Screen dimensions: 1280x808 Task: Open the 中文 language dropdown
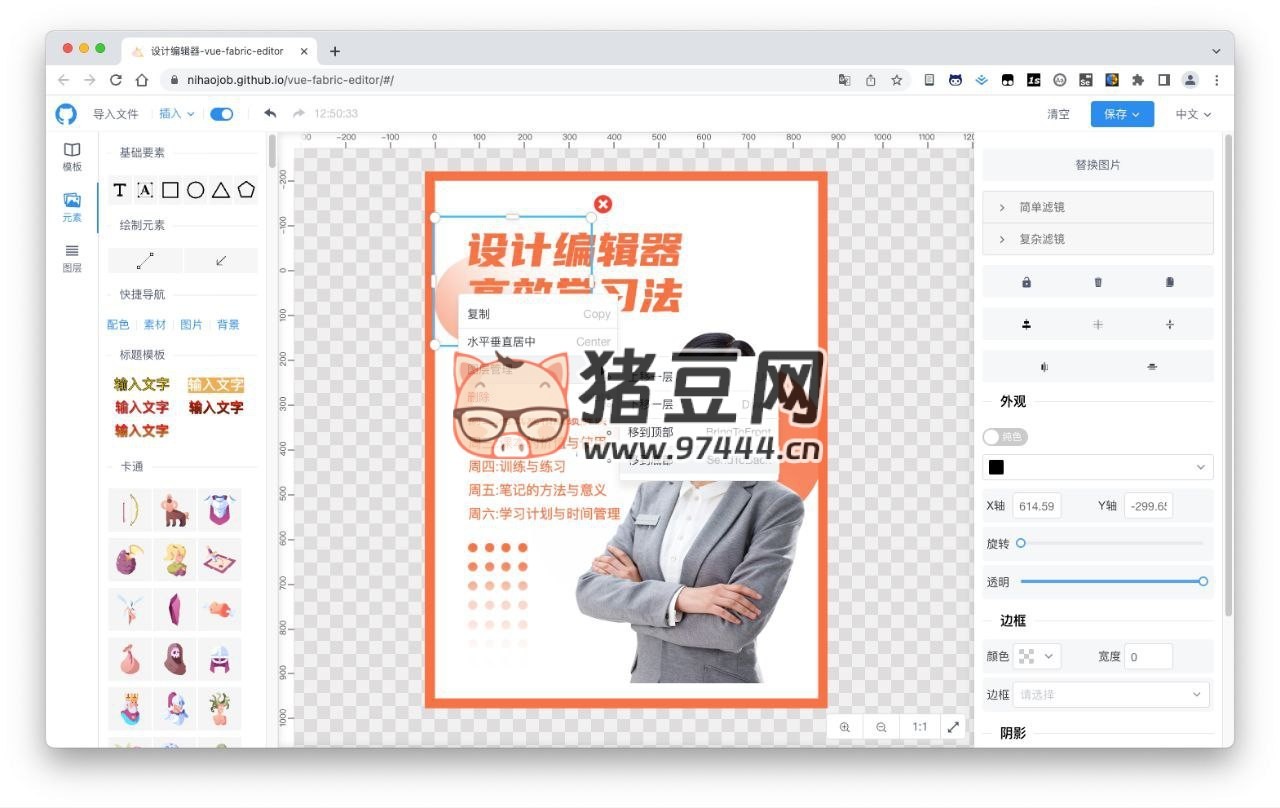(1191, 113)
